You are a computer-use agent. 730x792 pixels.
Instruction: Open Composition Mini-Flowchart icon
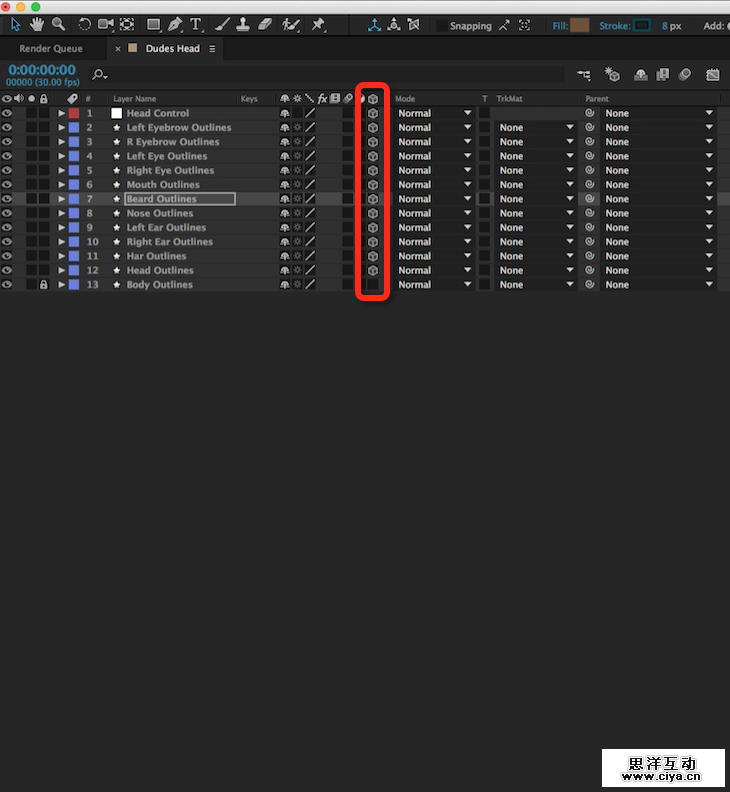(584, 75)
